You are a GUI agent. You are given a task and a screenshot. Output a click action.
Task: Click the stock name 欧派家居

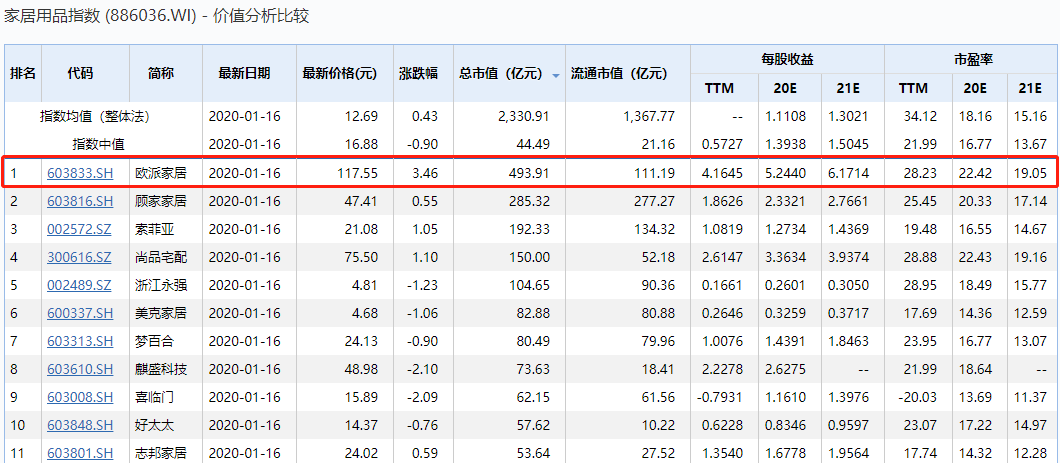pos(161,173)
